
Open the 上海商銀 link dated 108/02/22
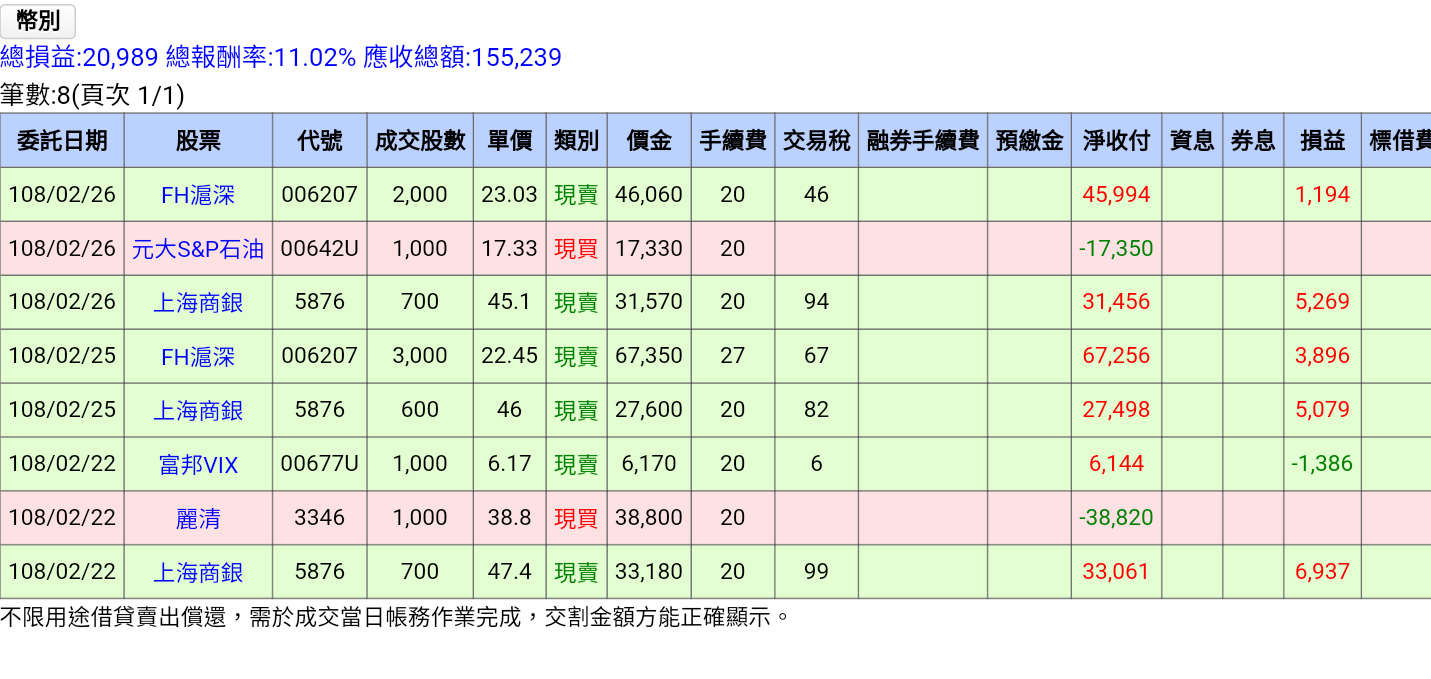198,571
